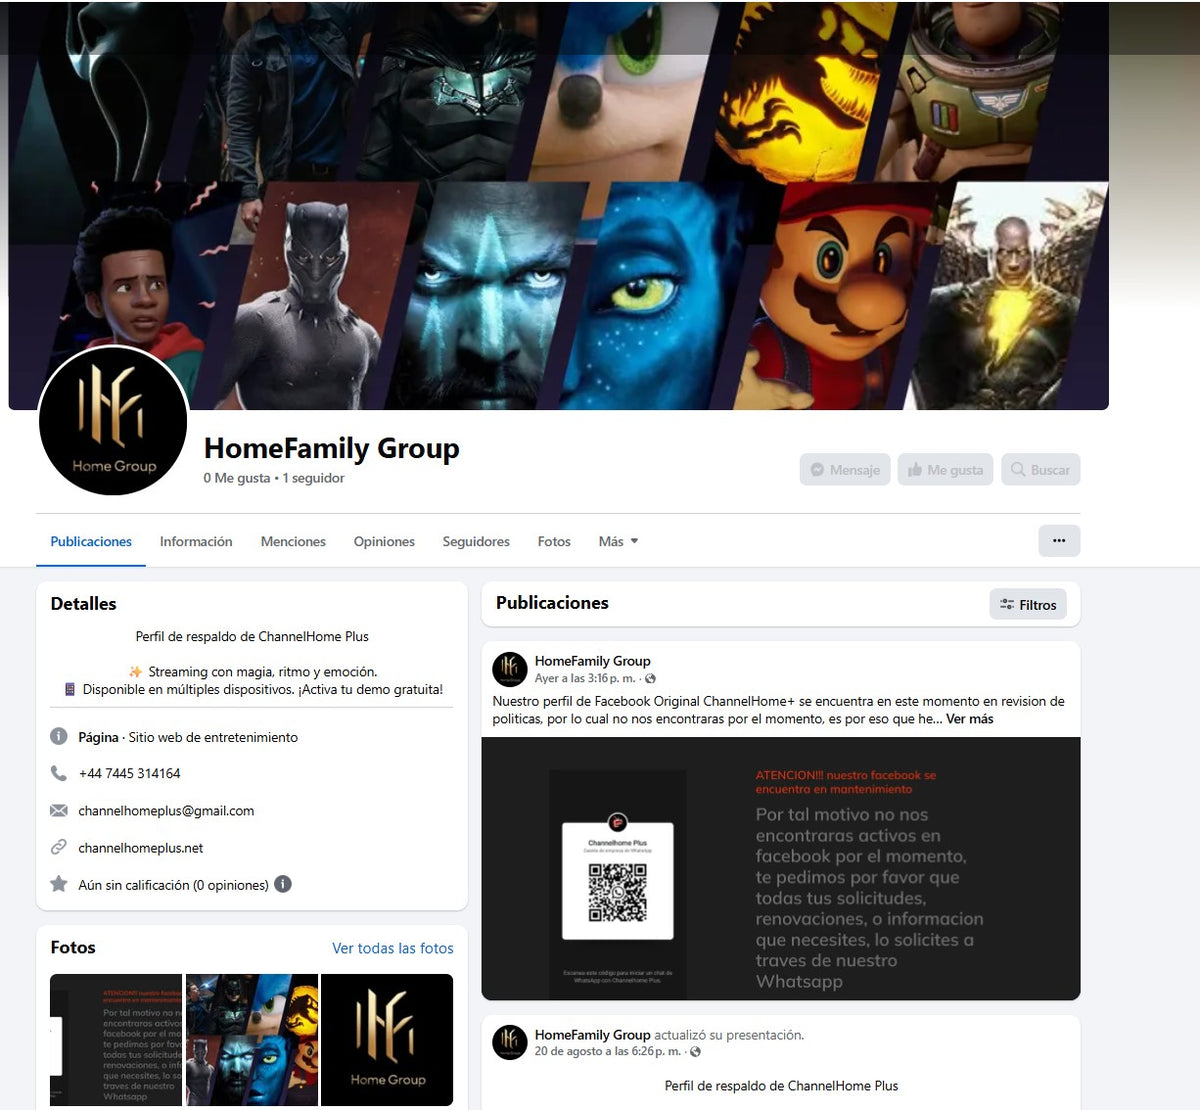Click the link chain icon
The width and height of the screenshot is (1200, 1110).
59,847
